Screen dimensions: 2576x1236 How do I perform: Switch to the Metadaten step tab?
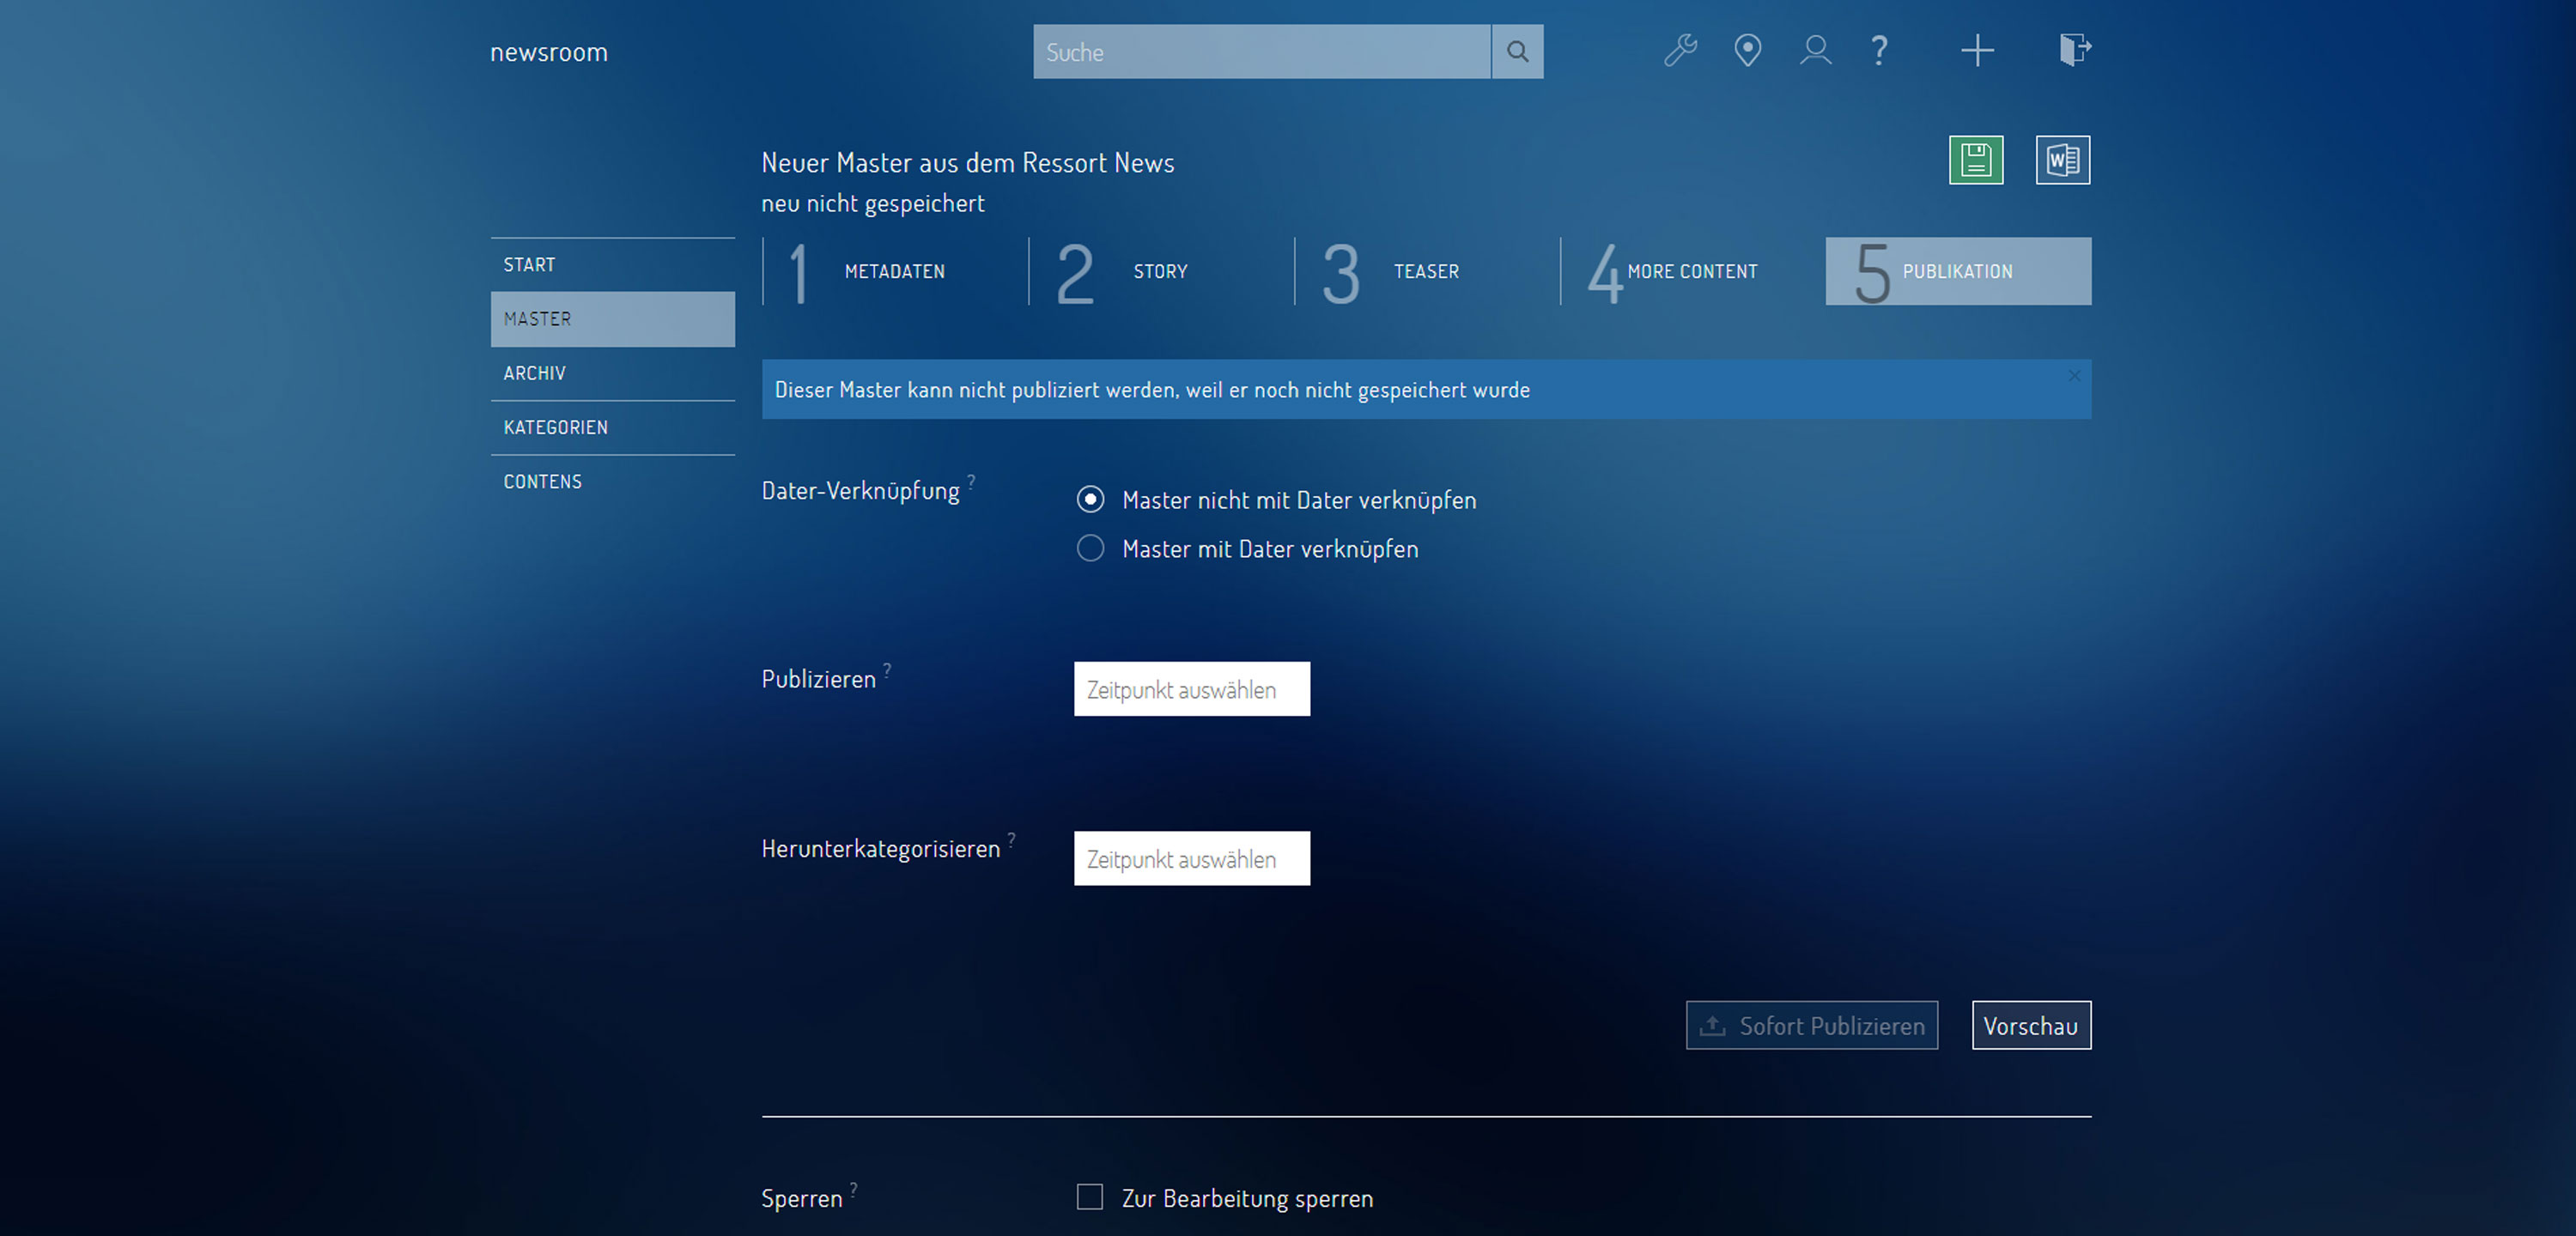point(893,272)
